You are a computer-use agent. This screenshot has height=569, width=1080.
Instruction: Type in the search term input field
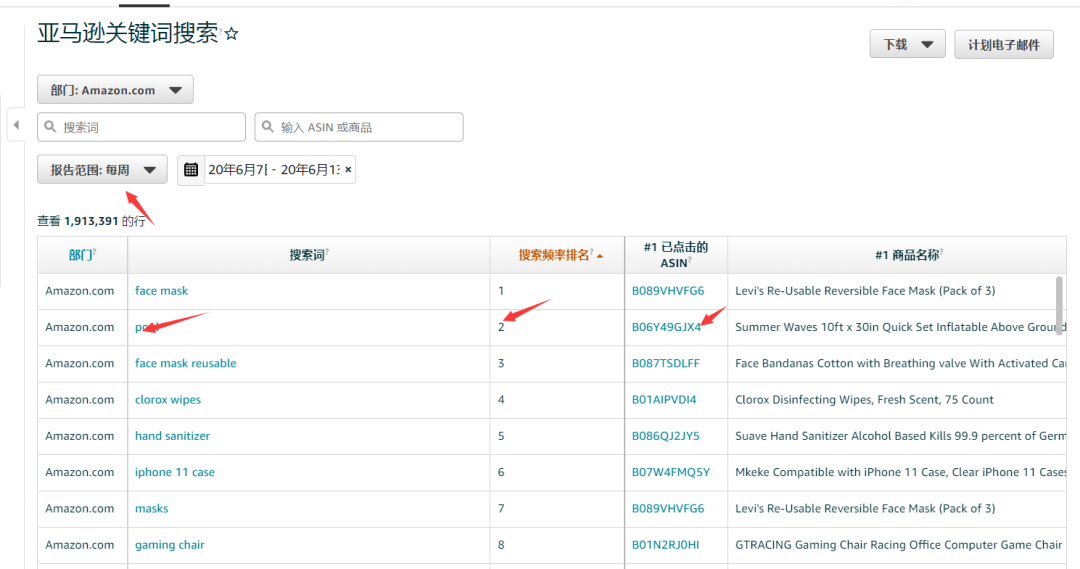point(150,127)
